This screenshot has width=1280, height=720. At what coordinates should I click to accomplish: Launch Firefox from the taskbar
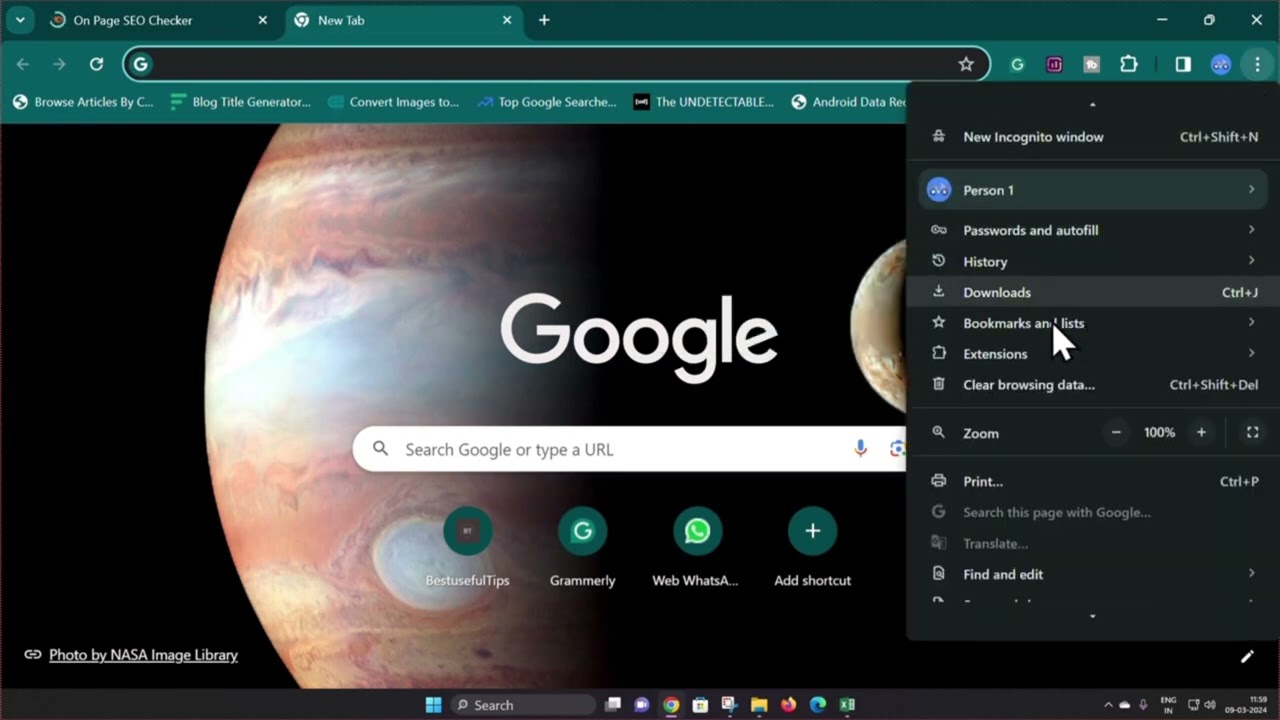point(788,705)
